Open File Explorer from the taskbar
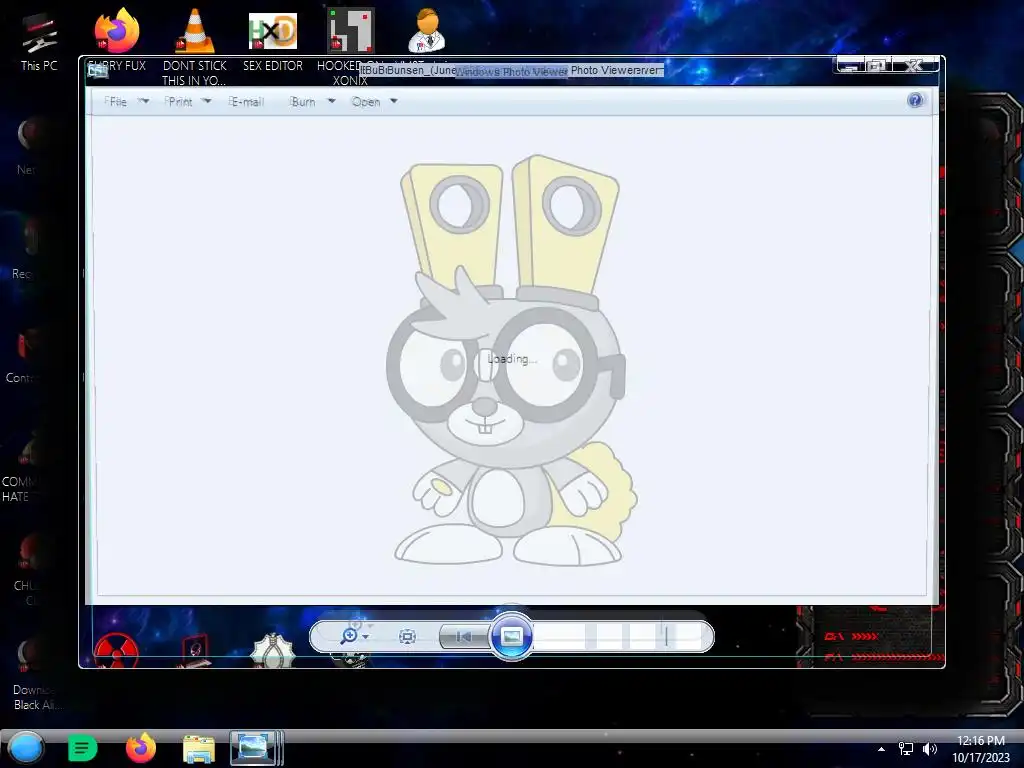Screen dimensions: 1024x768 pos(199,749)
